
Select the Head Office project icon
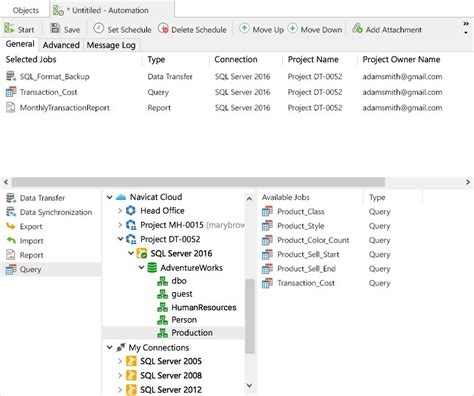pos(131,211)
